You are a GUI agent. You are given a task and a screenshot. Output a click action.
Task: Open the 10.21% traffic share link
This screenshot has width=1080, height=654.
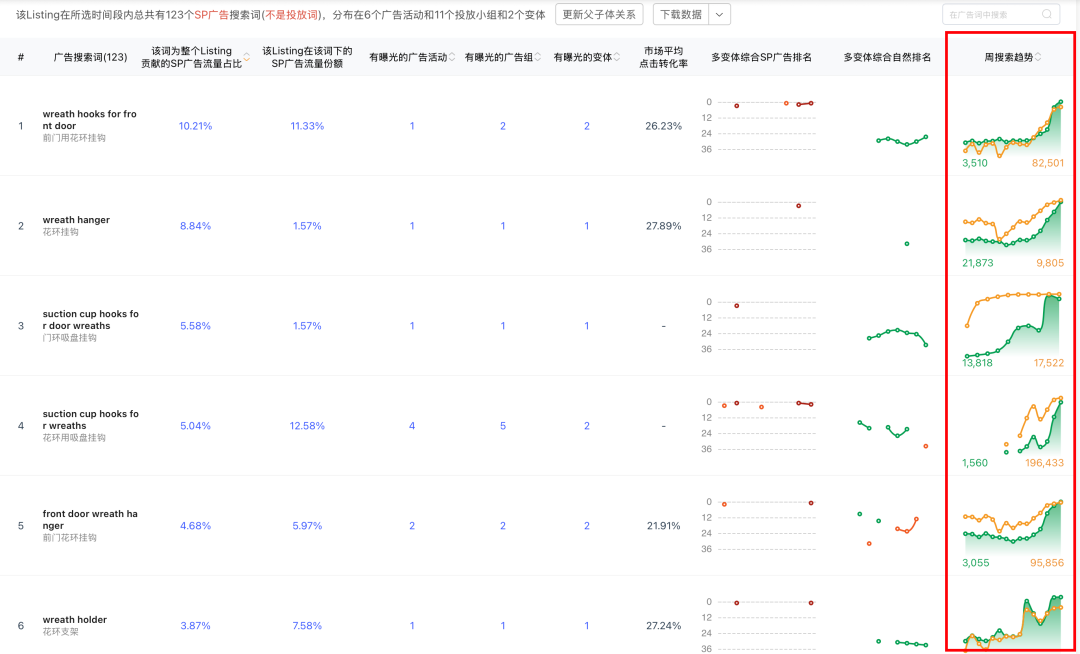[197, 126]
